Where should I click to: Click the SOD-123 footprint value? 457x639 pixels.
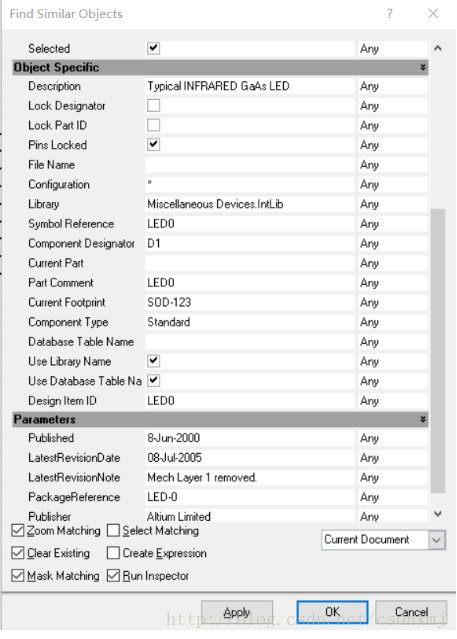(249, 302)
